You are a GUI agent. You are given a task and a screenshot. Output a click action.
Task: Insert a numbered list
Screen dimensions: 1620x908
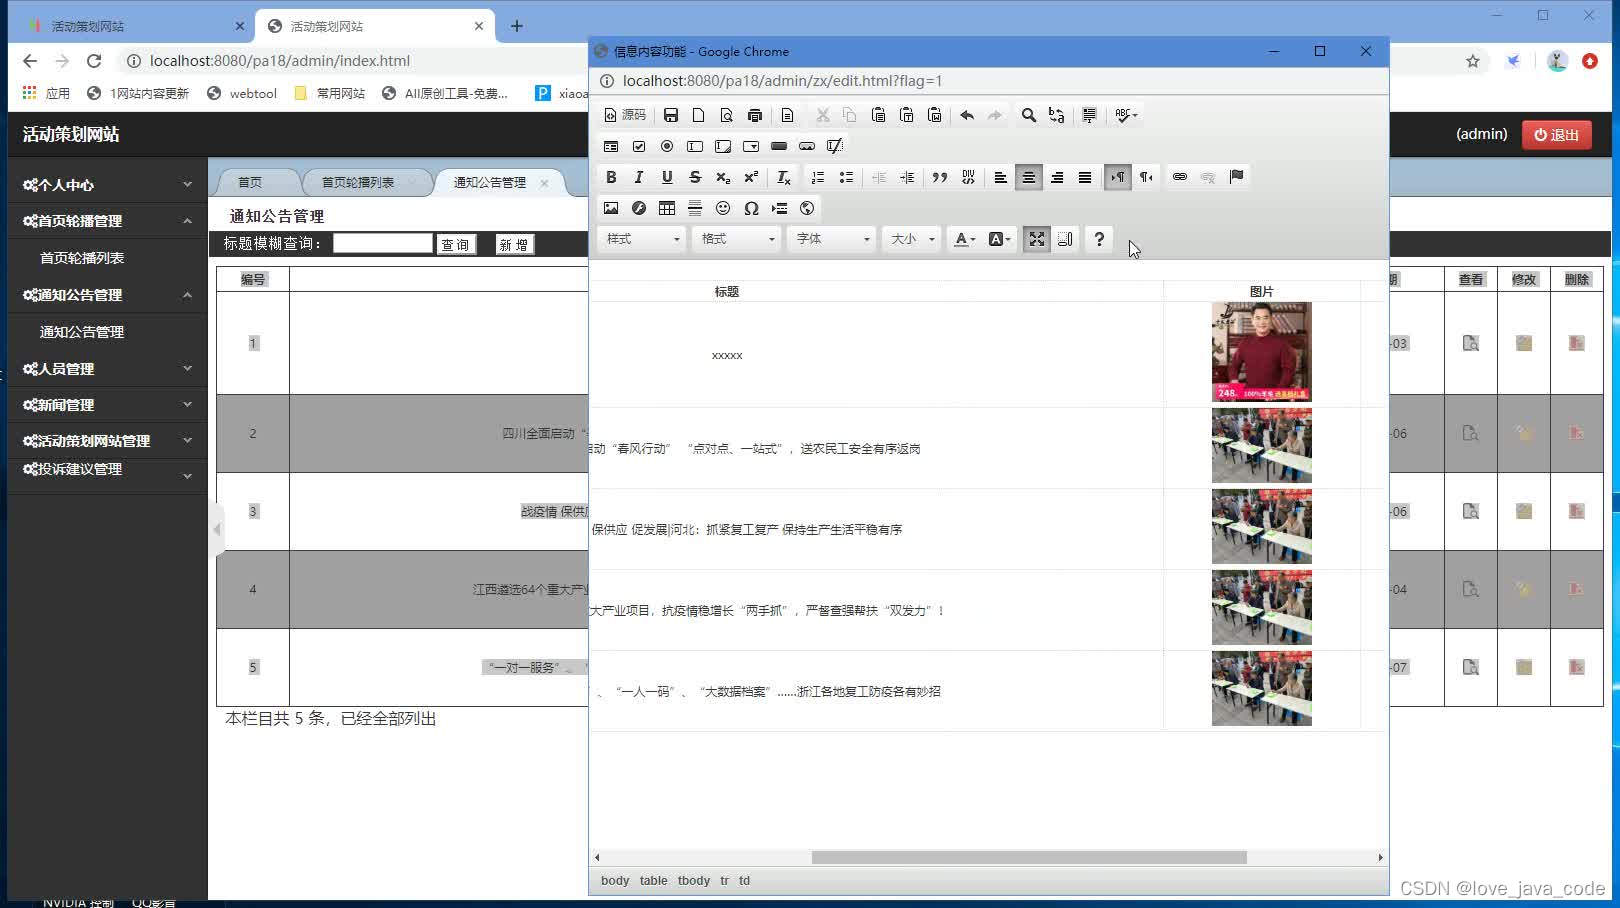[817, 177]
